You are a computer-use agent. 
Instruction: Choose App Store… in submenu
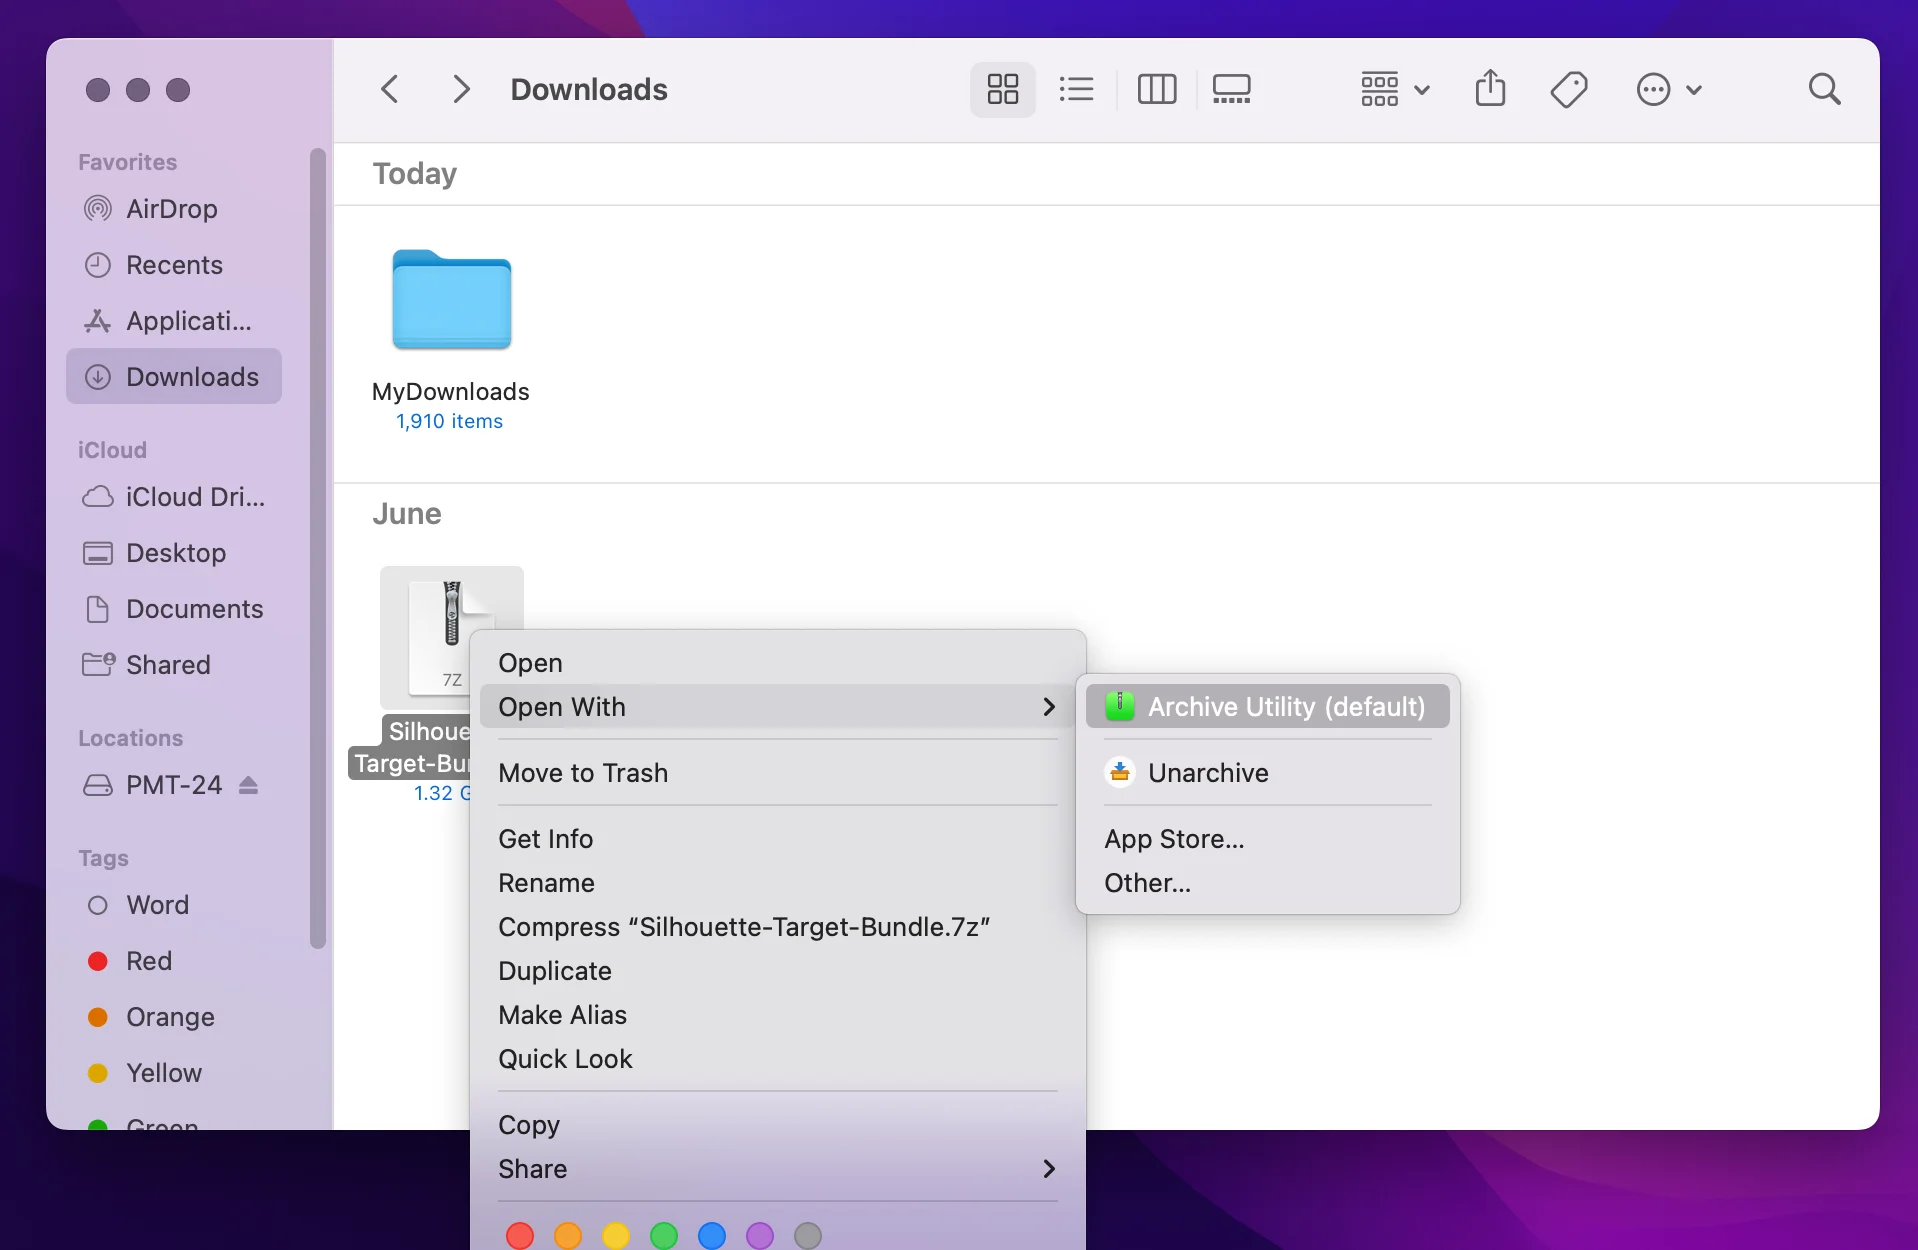1268,839
